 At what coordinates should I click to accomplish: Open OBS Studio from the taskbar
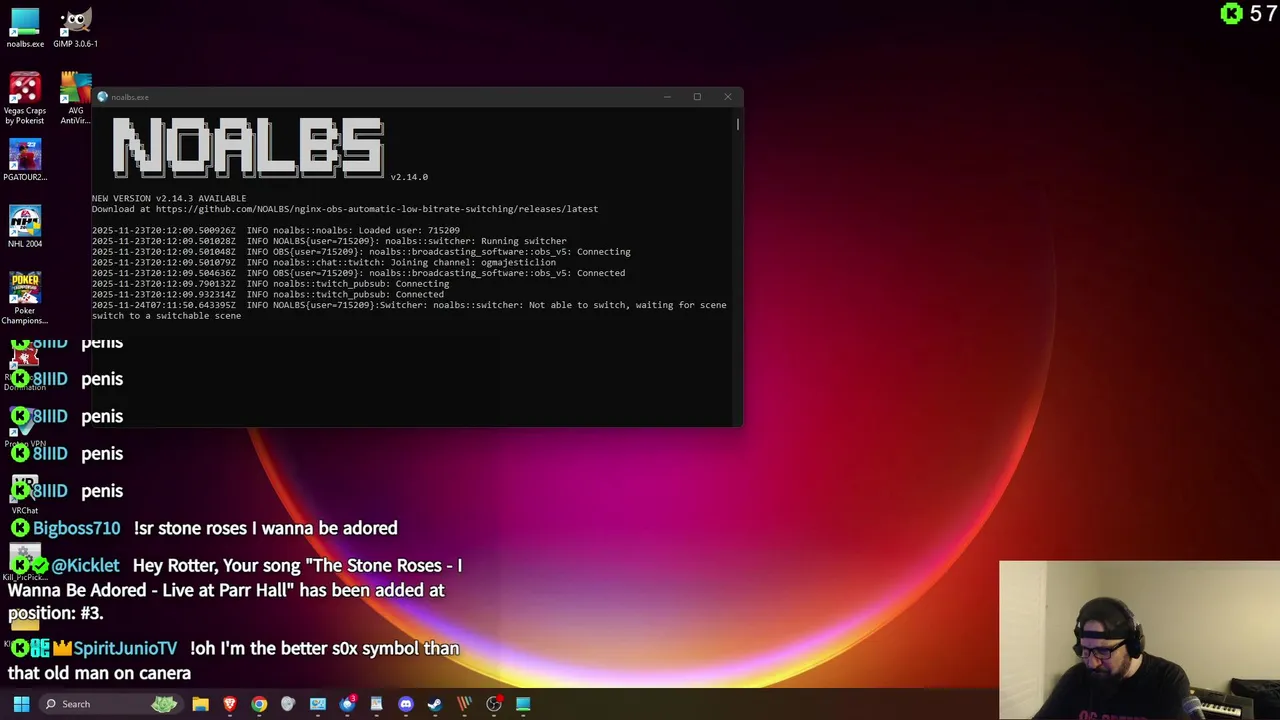point(494,704)
